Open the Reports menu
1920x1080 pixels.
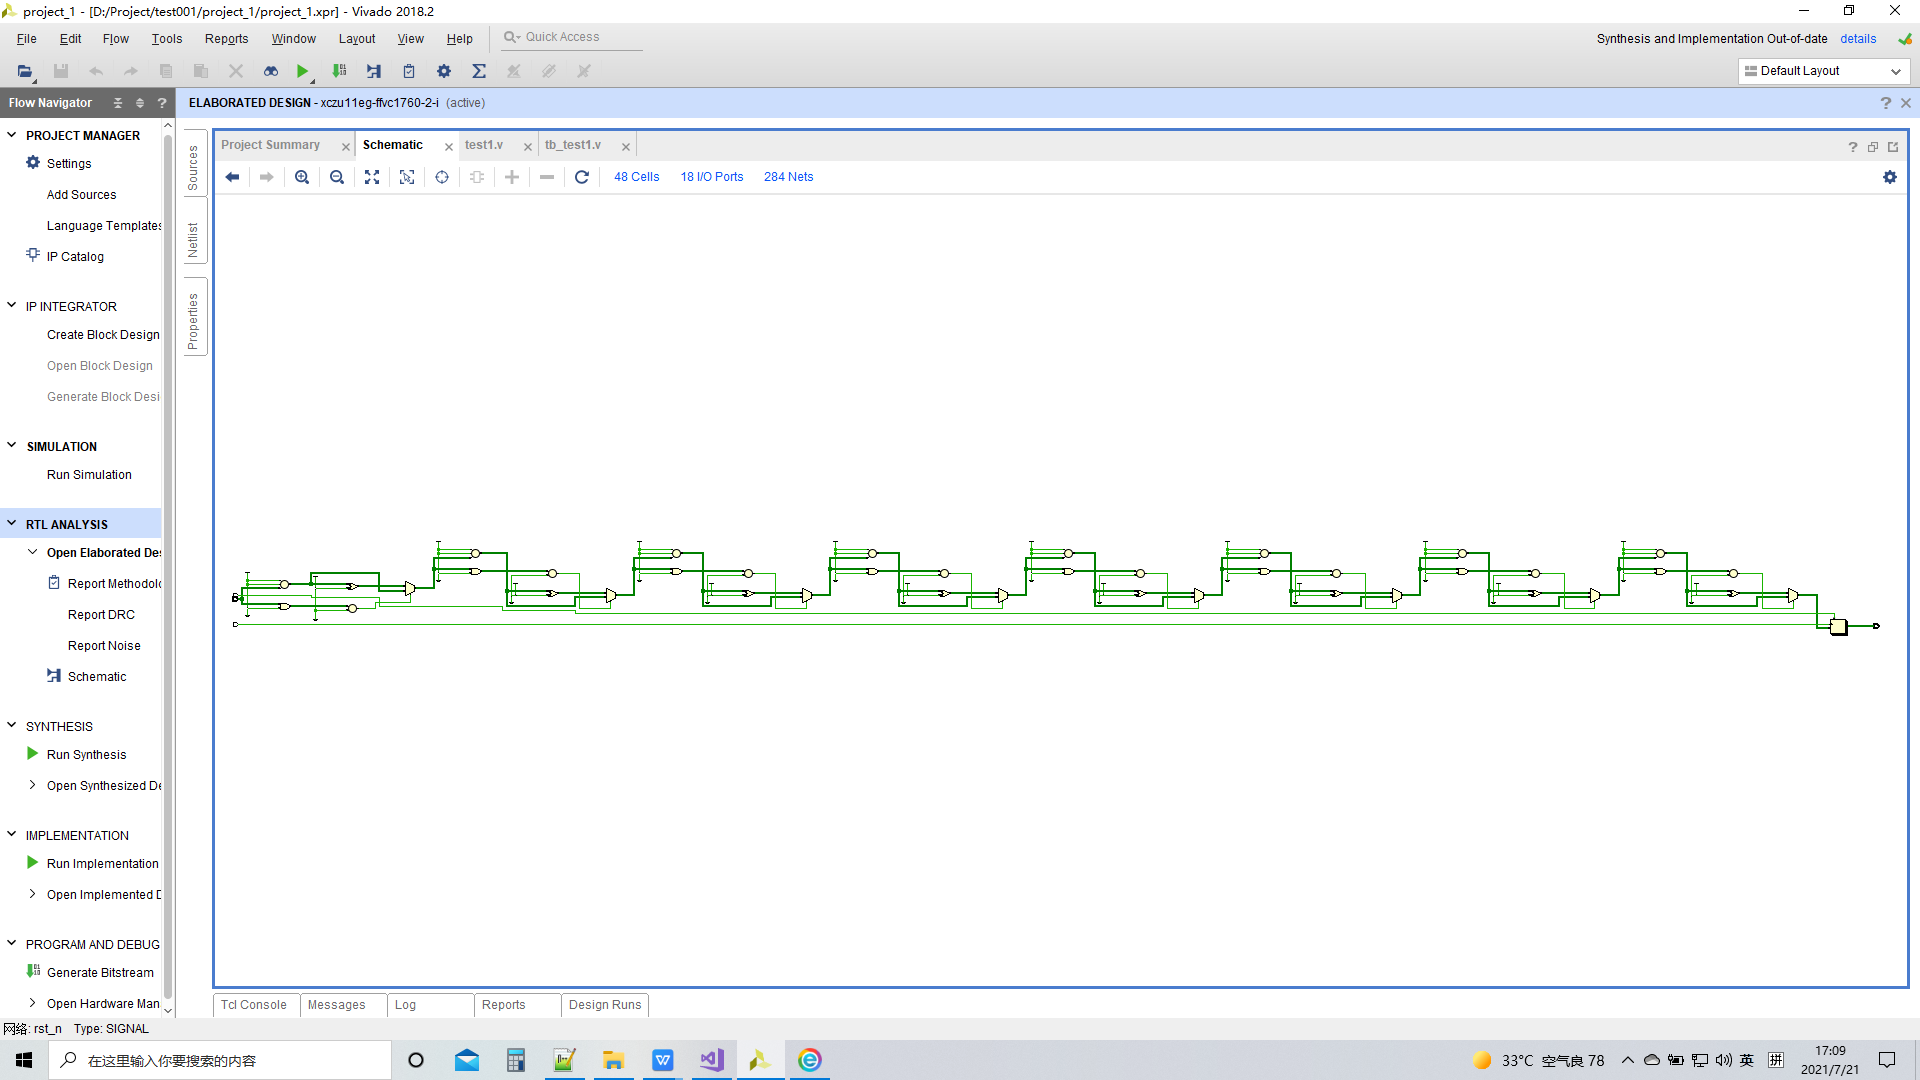[226, 39]
